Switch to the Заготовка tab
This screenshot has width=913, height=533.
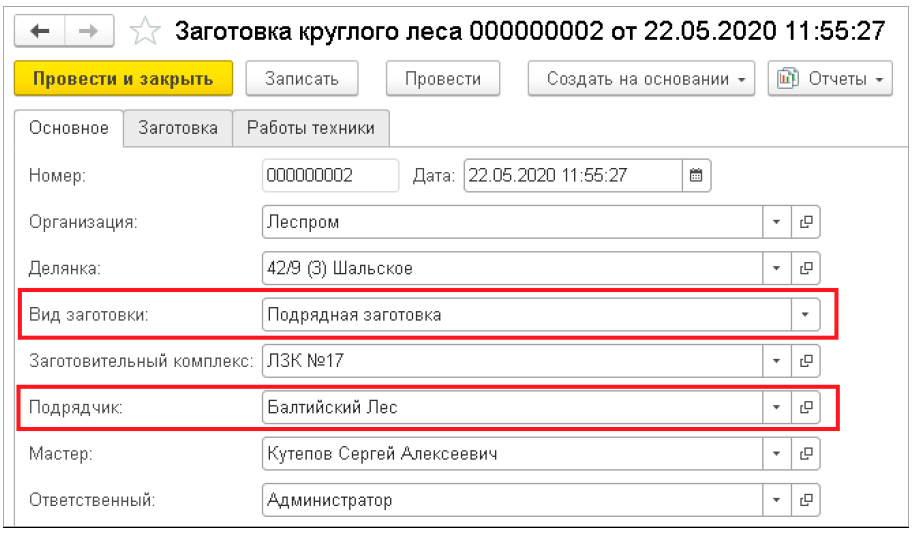click(178, 128)
